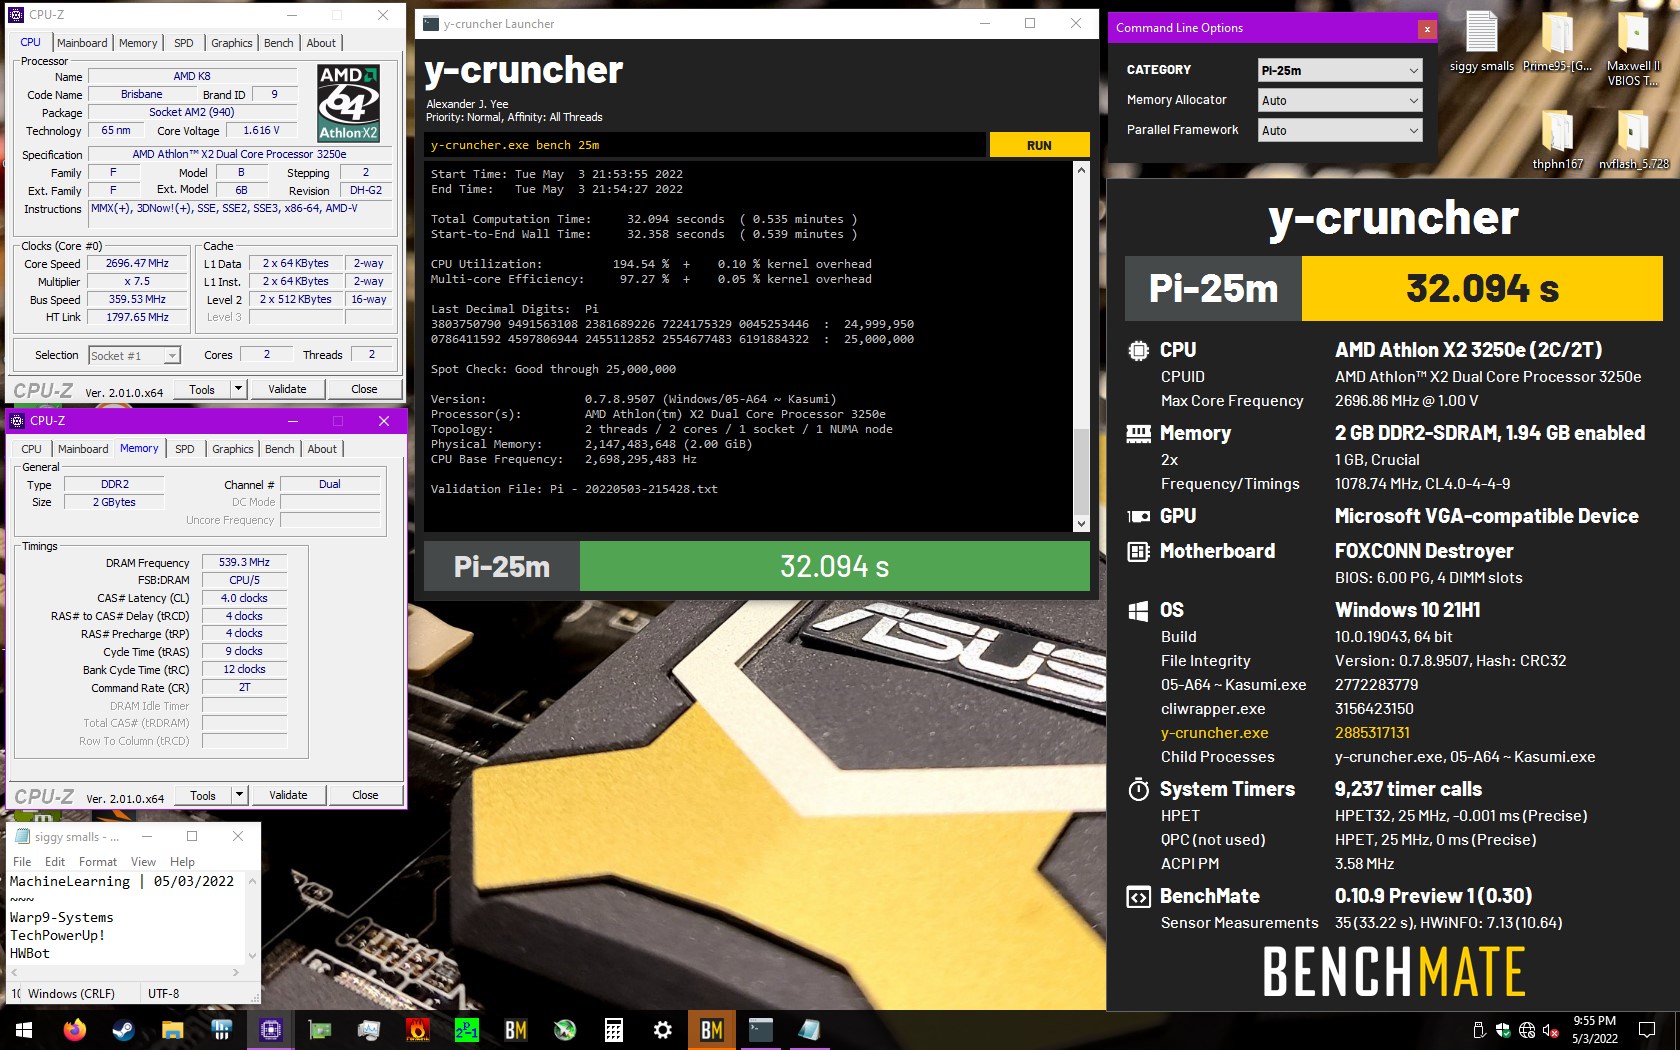The height and width of the screenshot is (1050, 1680).
Task: Open Firefox from the taskbar
Action: pos(75,1029)
